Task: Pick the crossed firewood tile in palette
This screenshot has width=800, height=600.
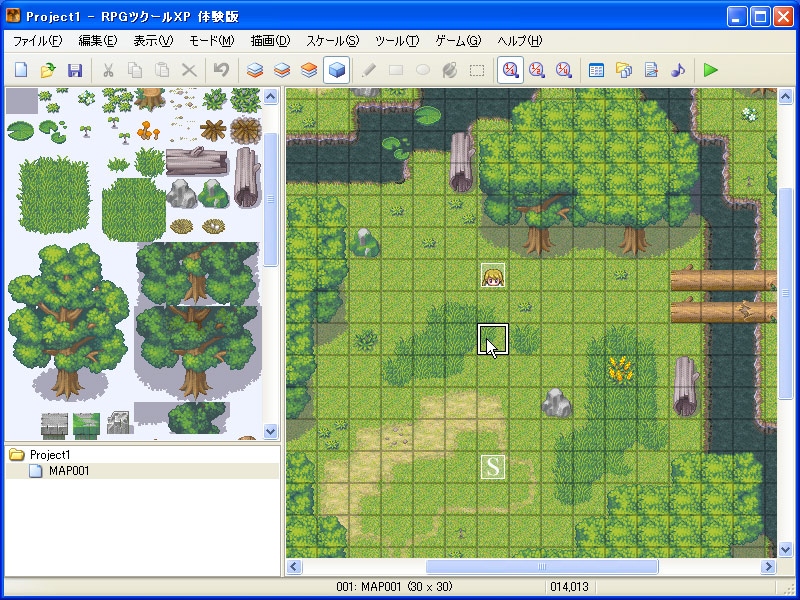Action: 213,131
